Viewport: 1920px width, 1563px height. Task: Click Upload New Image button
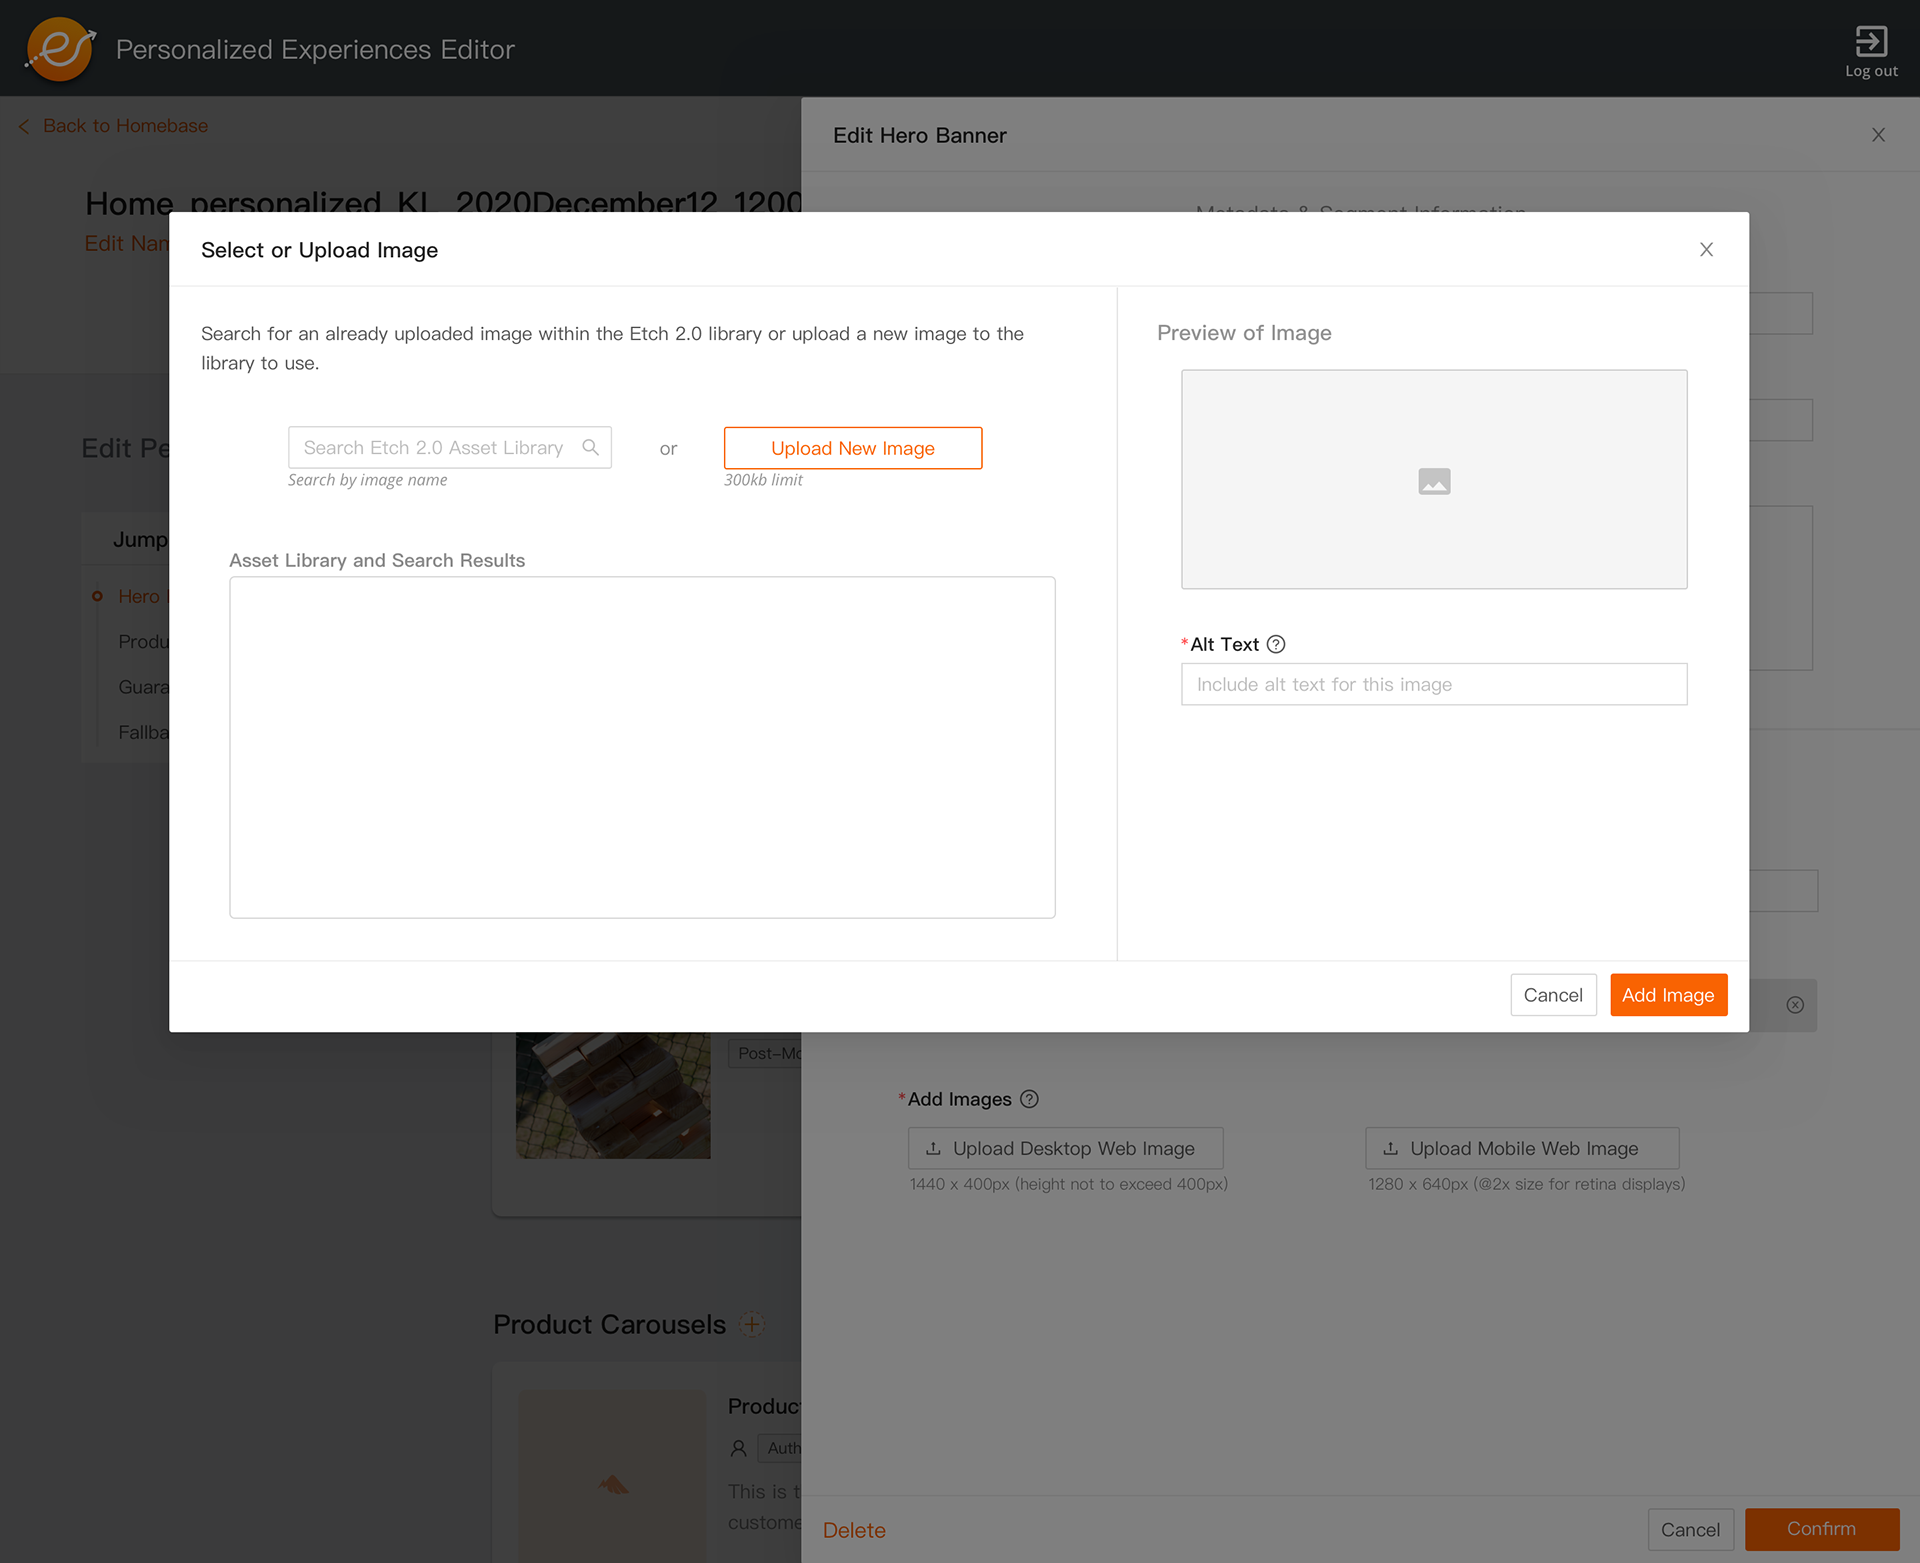coord(852,448)
